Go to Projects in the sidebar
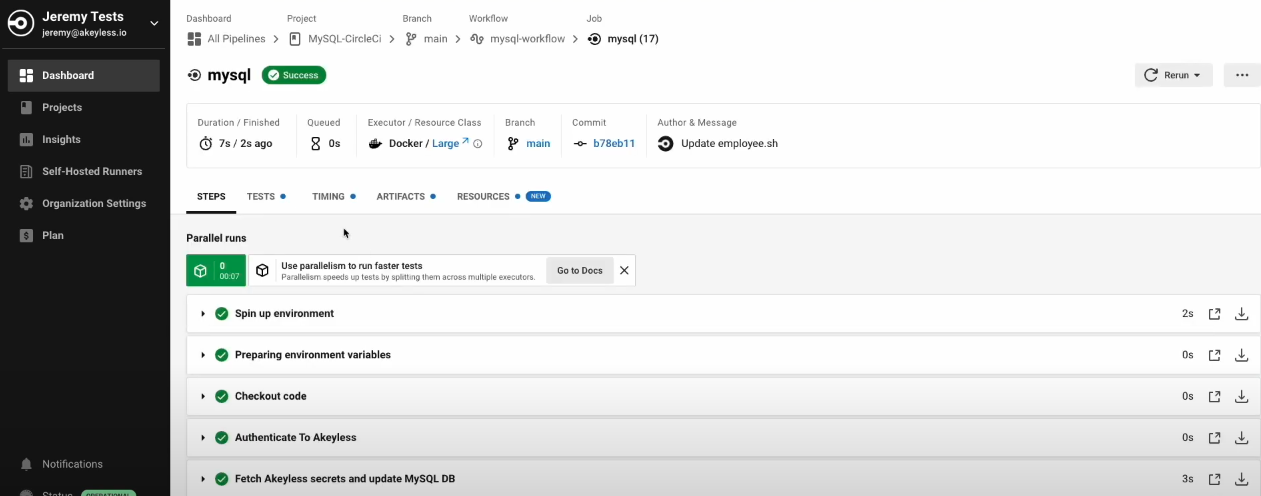Viewport: 1261px width, 496px height. 84,107
